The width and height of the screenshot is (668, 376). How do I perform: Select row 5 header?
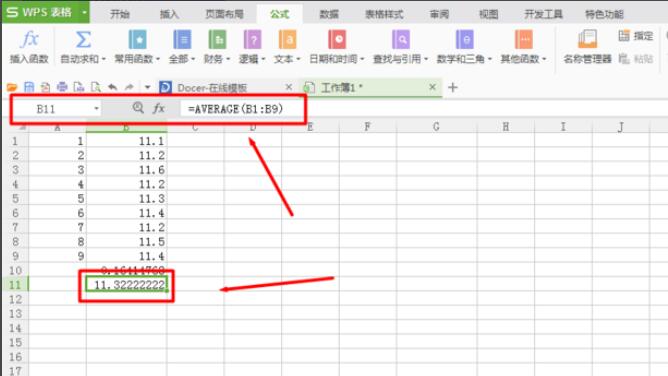tap(15, 198)
